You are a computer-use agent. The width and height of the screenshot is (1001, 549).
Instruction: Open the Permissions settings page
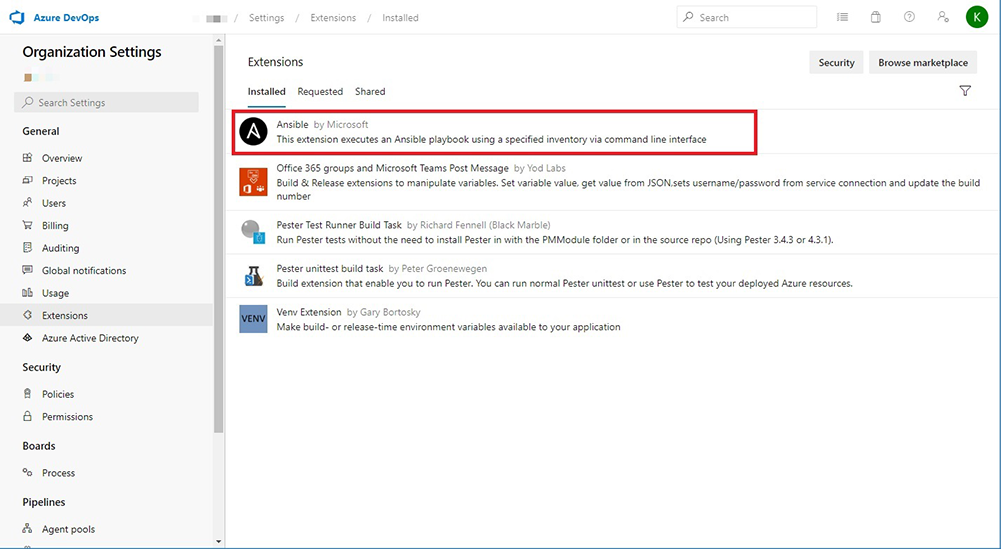click(x=67, y=416)
